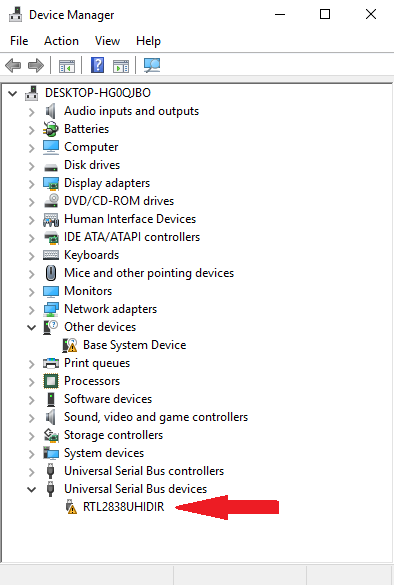Collapse Universal Serial Bus devices

(32, 489)
